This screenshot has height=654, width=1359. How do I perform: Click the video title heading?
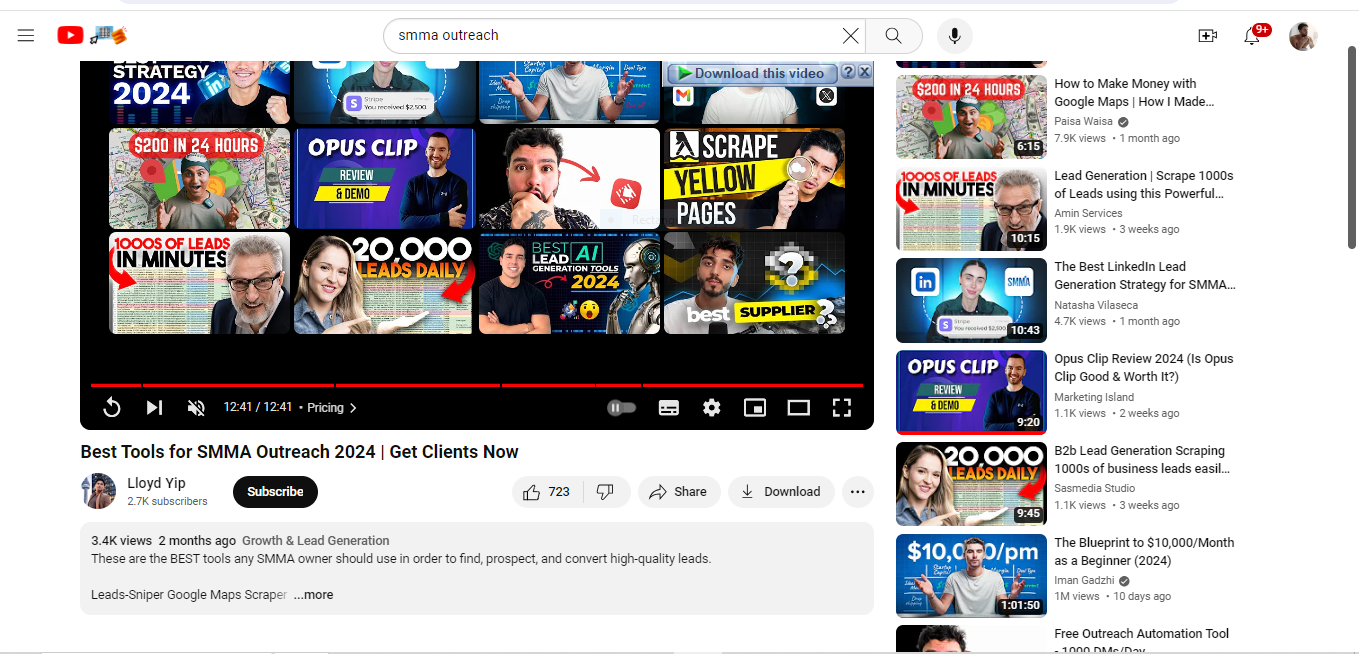299,452
